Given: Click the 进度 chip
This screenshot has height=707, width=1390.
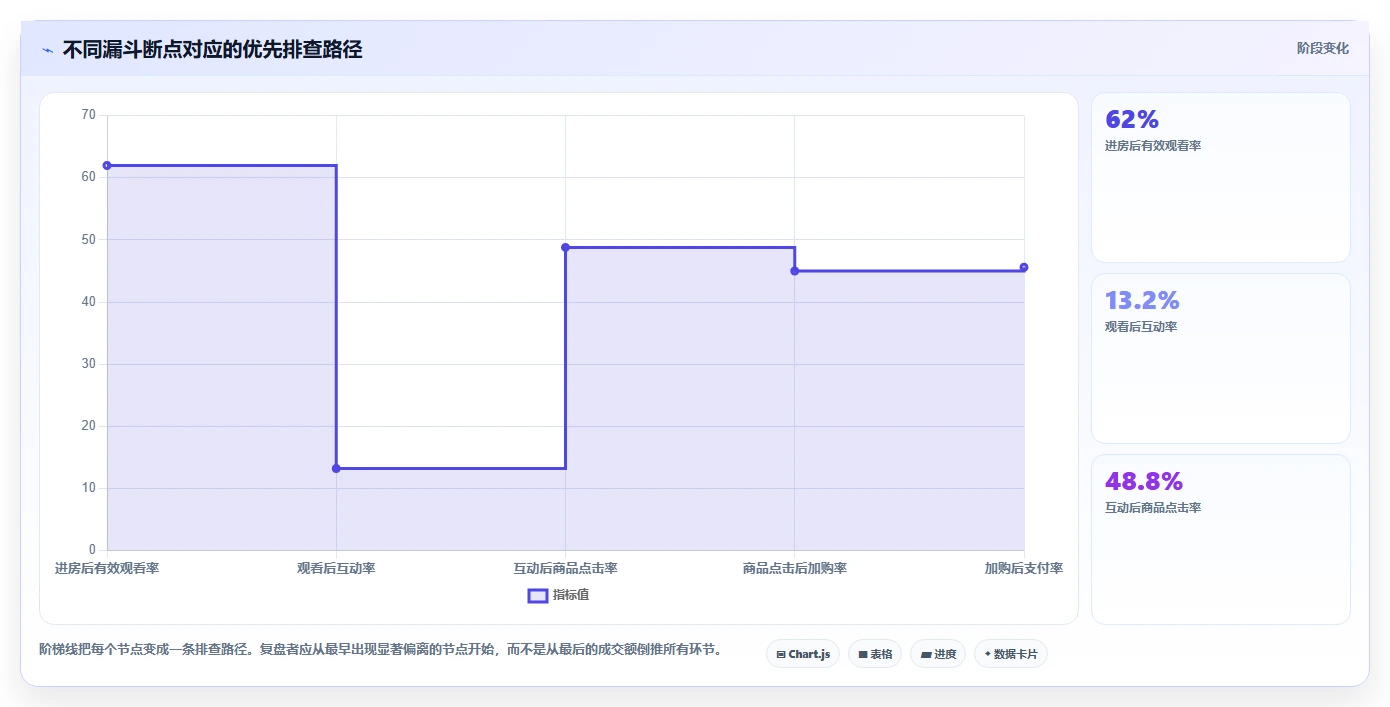Looking at the screenshot, I should pyautogui.click(x=938, y=654).
